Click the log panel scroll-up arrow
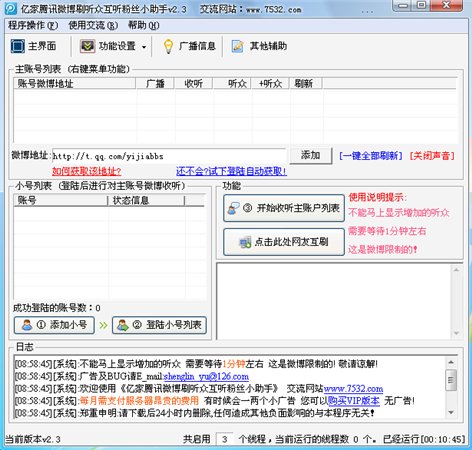This screenshot has width=472, height=450. [x=451, y=362]
